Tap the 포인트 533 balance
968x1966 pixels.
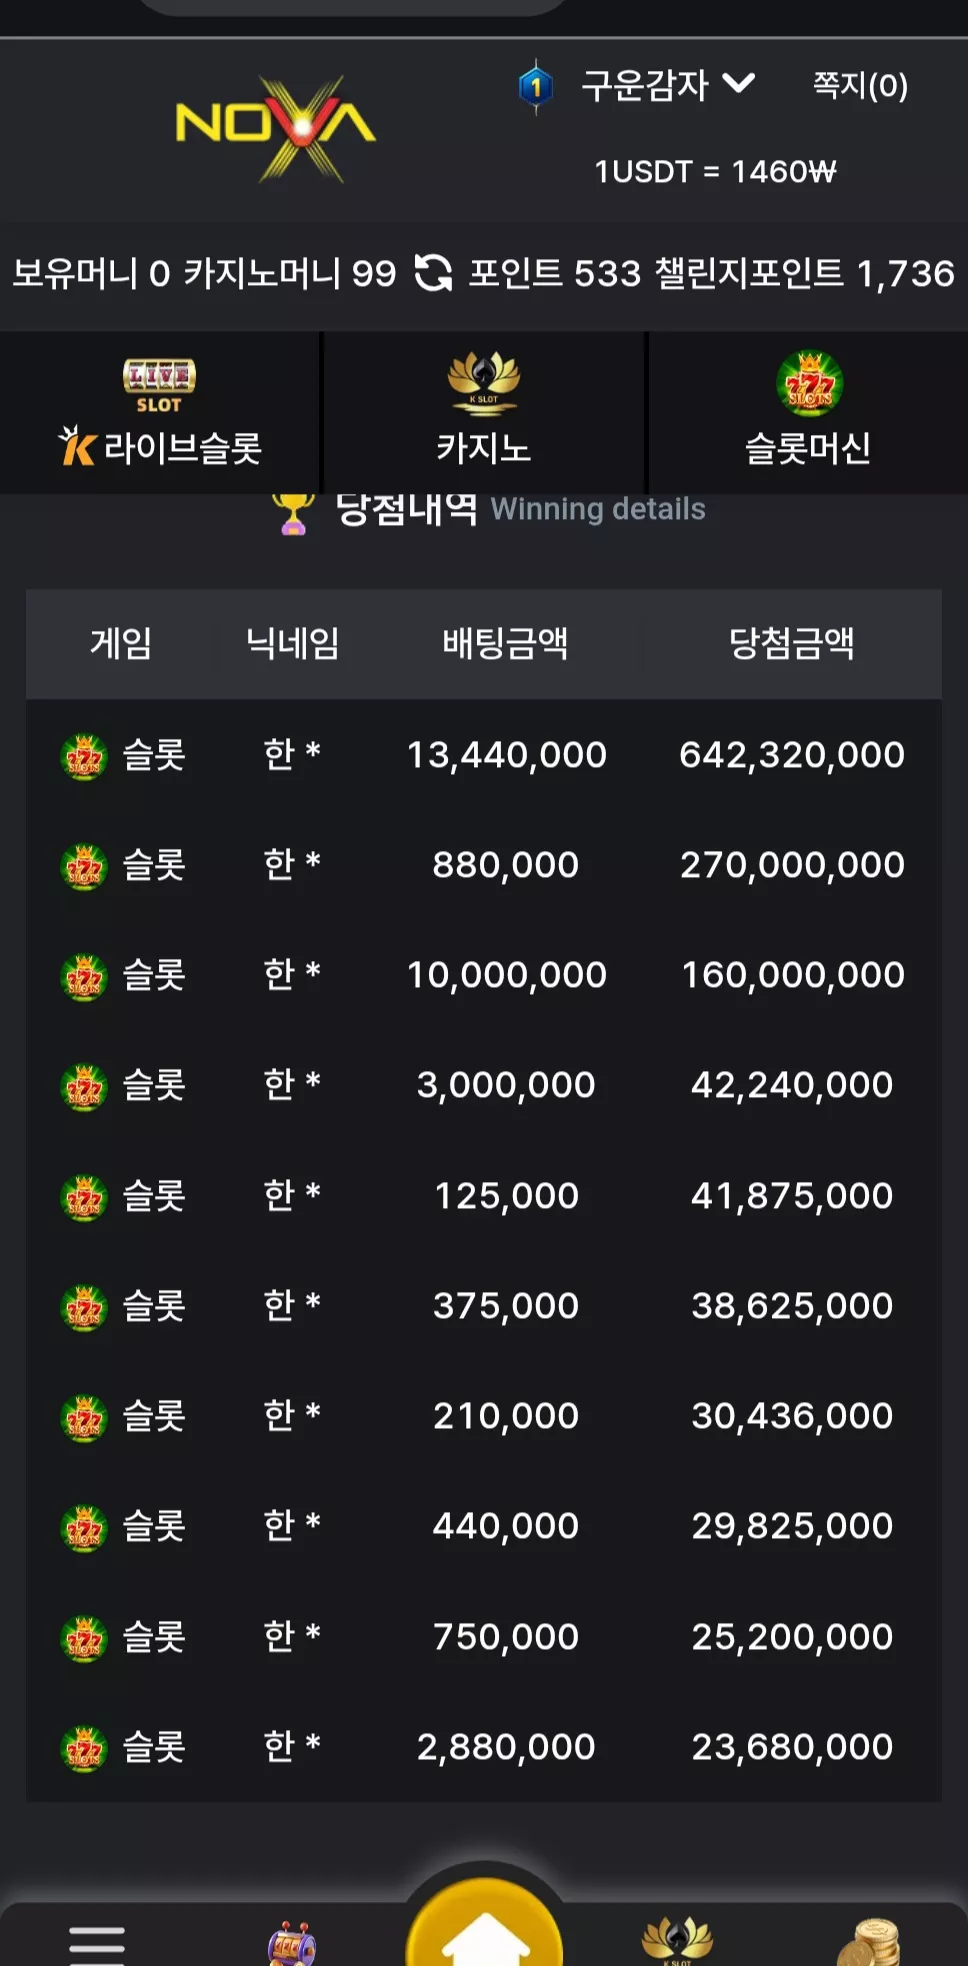pyautogui.click(x=554, y=273)
